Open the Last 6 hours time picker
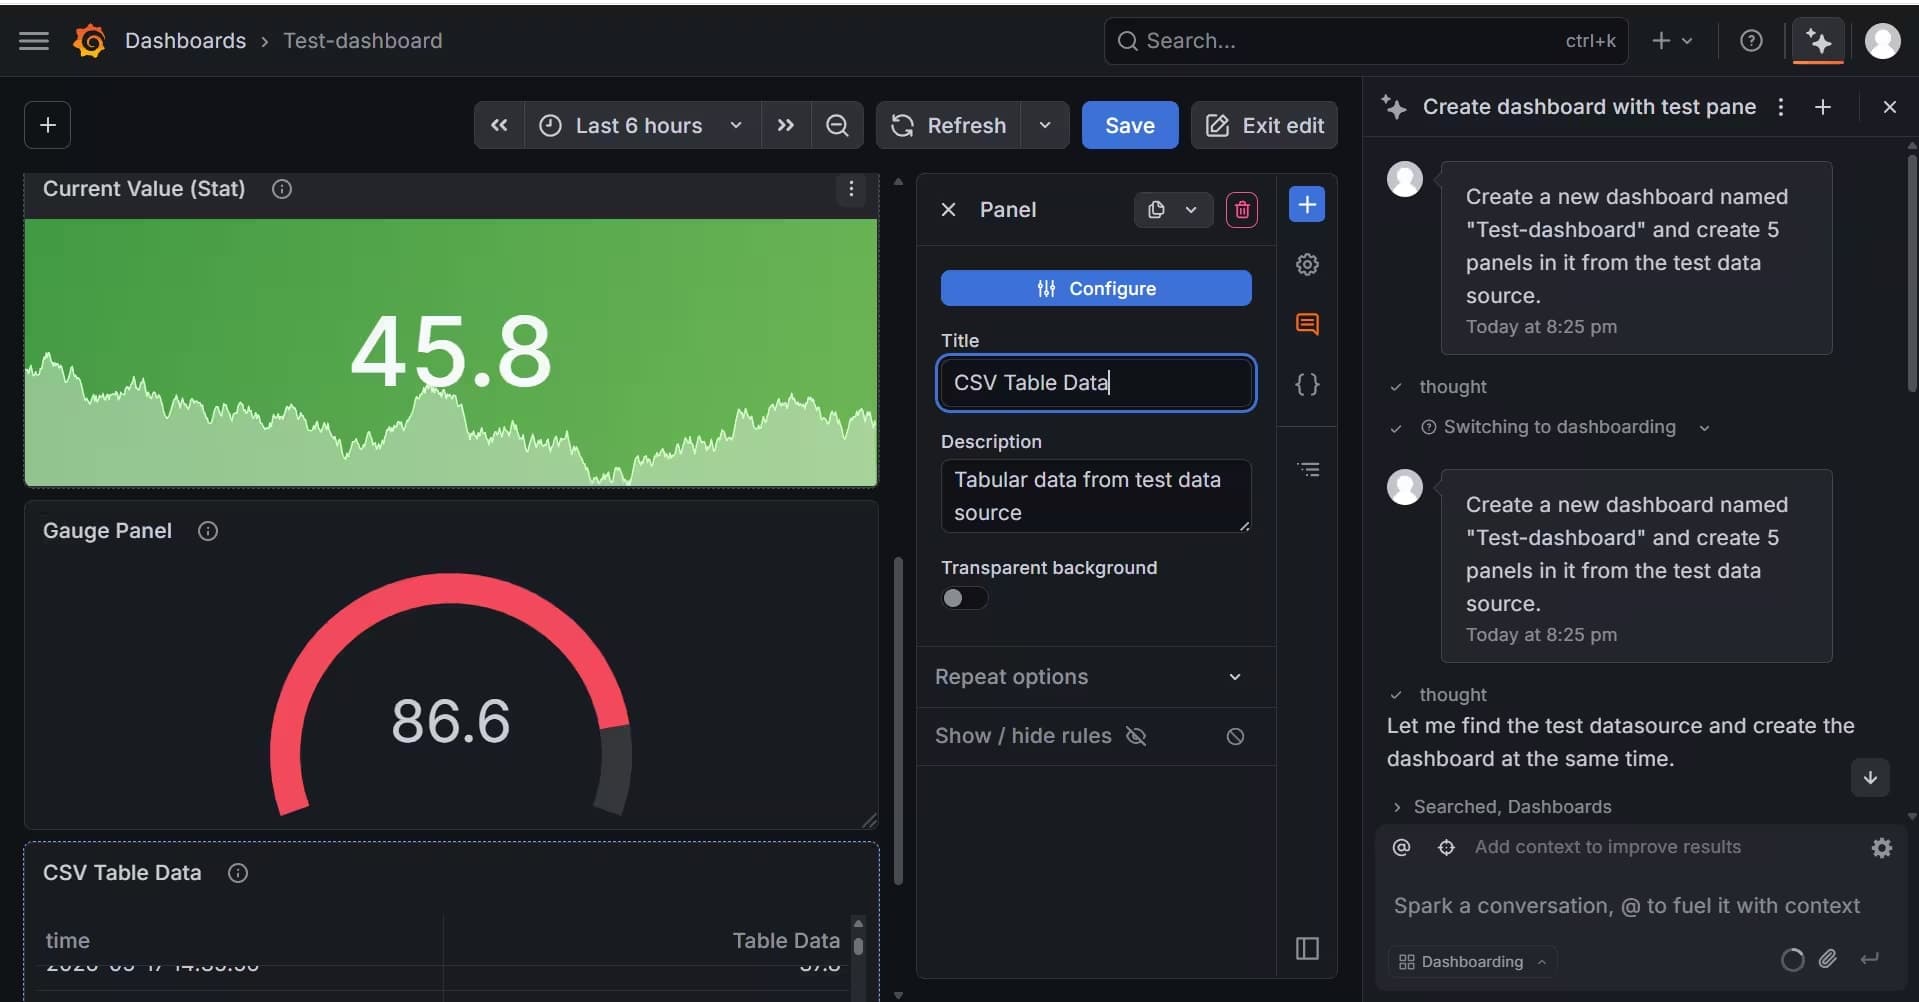 pos(642,125)
